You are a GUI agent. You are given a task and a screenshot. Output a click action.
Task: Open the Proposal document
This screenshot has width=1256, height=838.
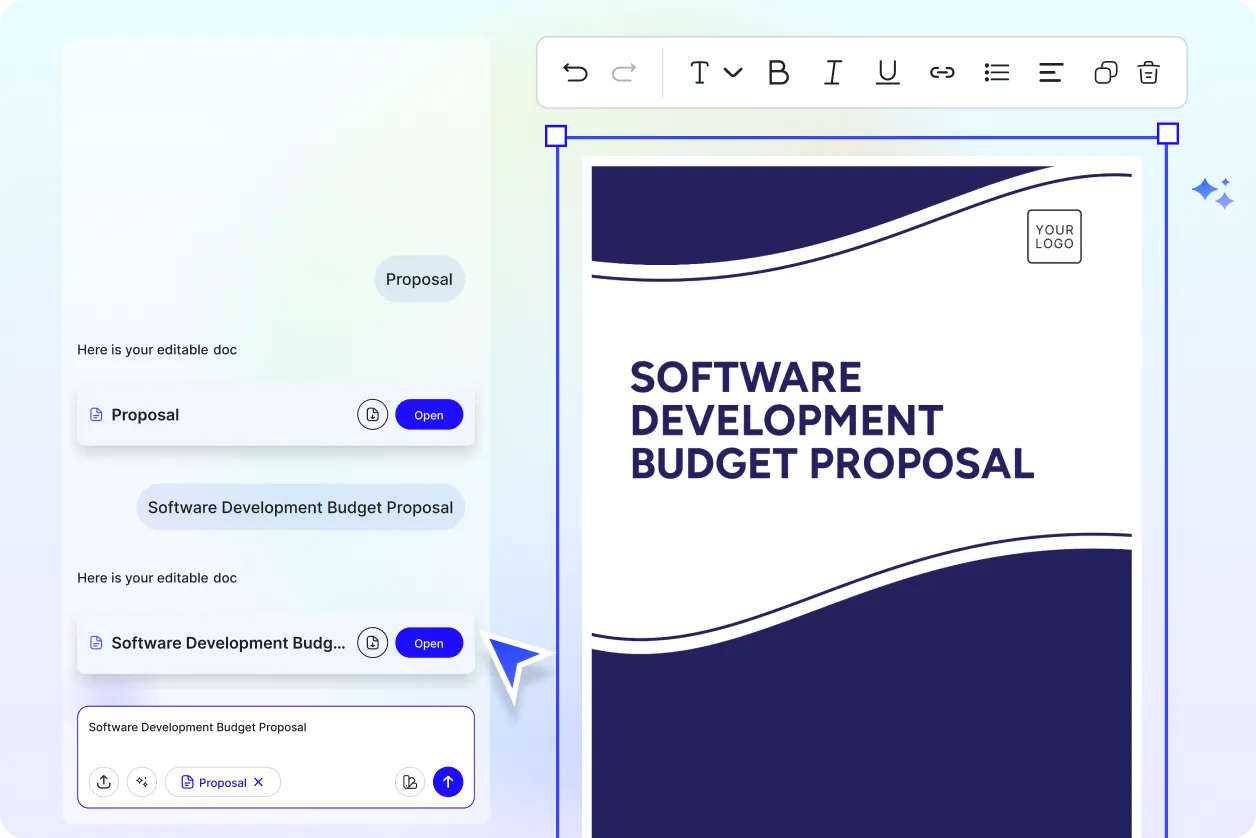pyautogui.click(x=429, y=415)
